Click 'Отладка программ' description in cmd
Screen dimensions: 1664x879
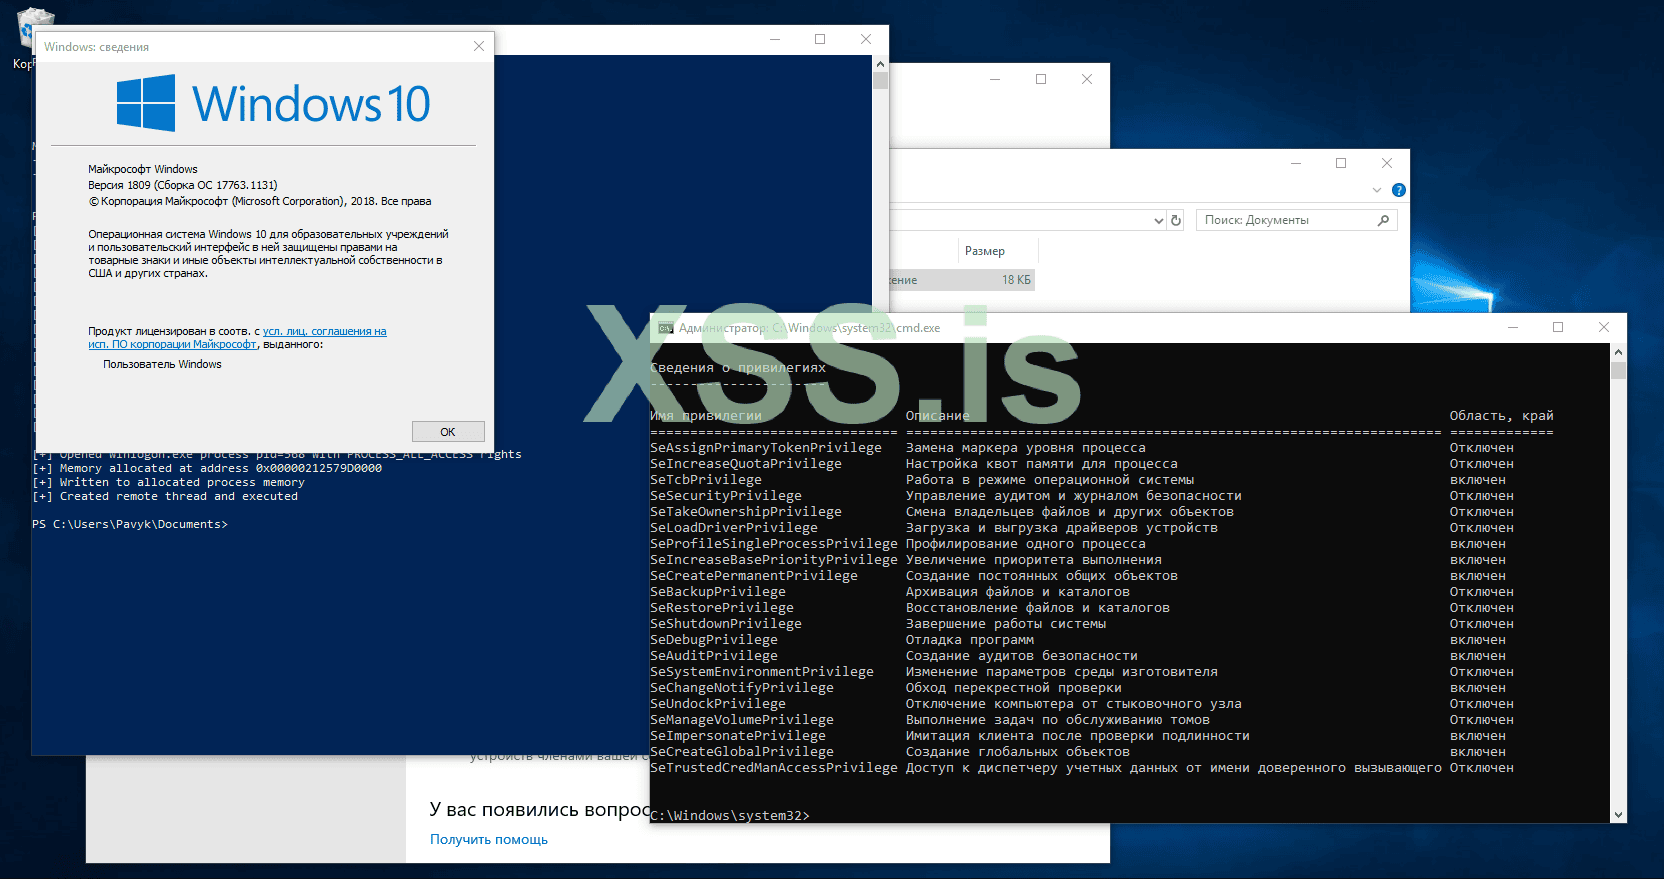[x=970, y=640]
